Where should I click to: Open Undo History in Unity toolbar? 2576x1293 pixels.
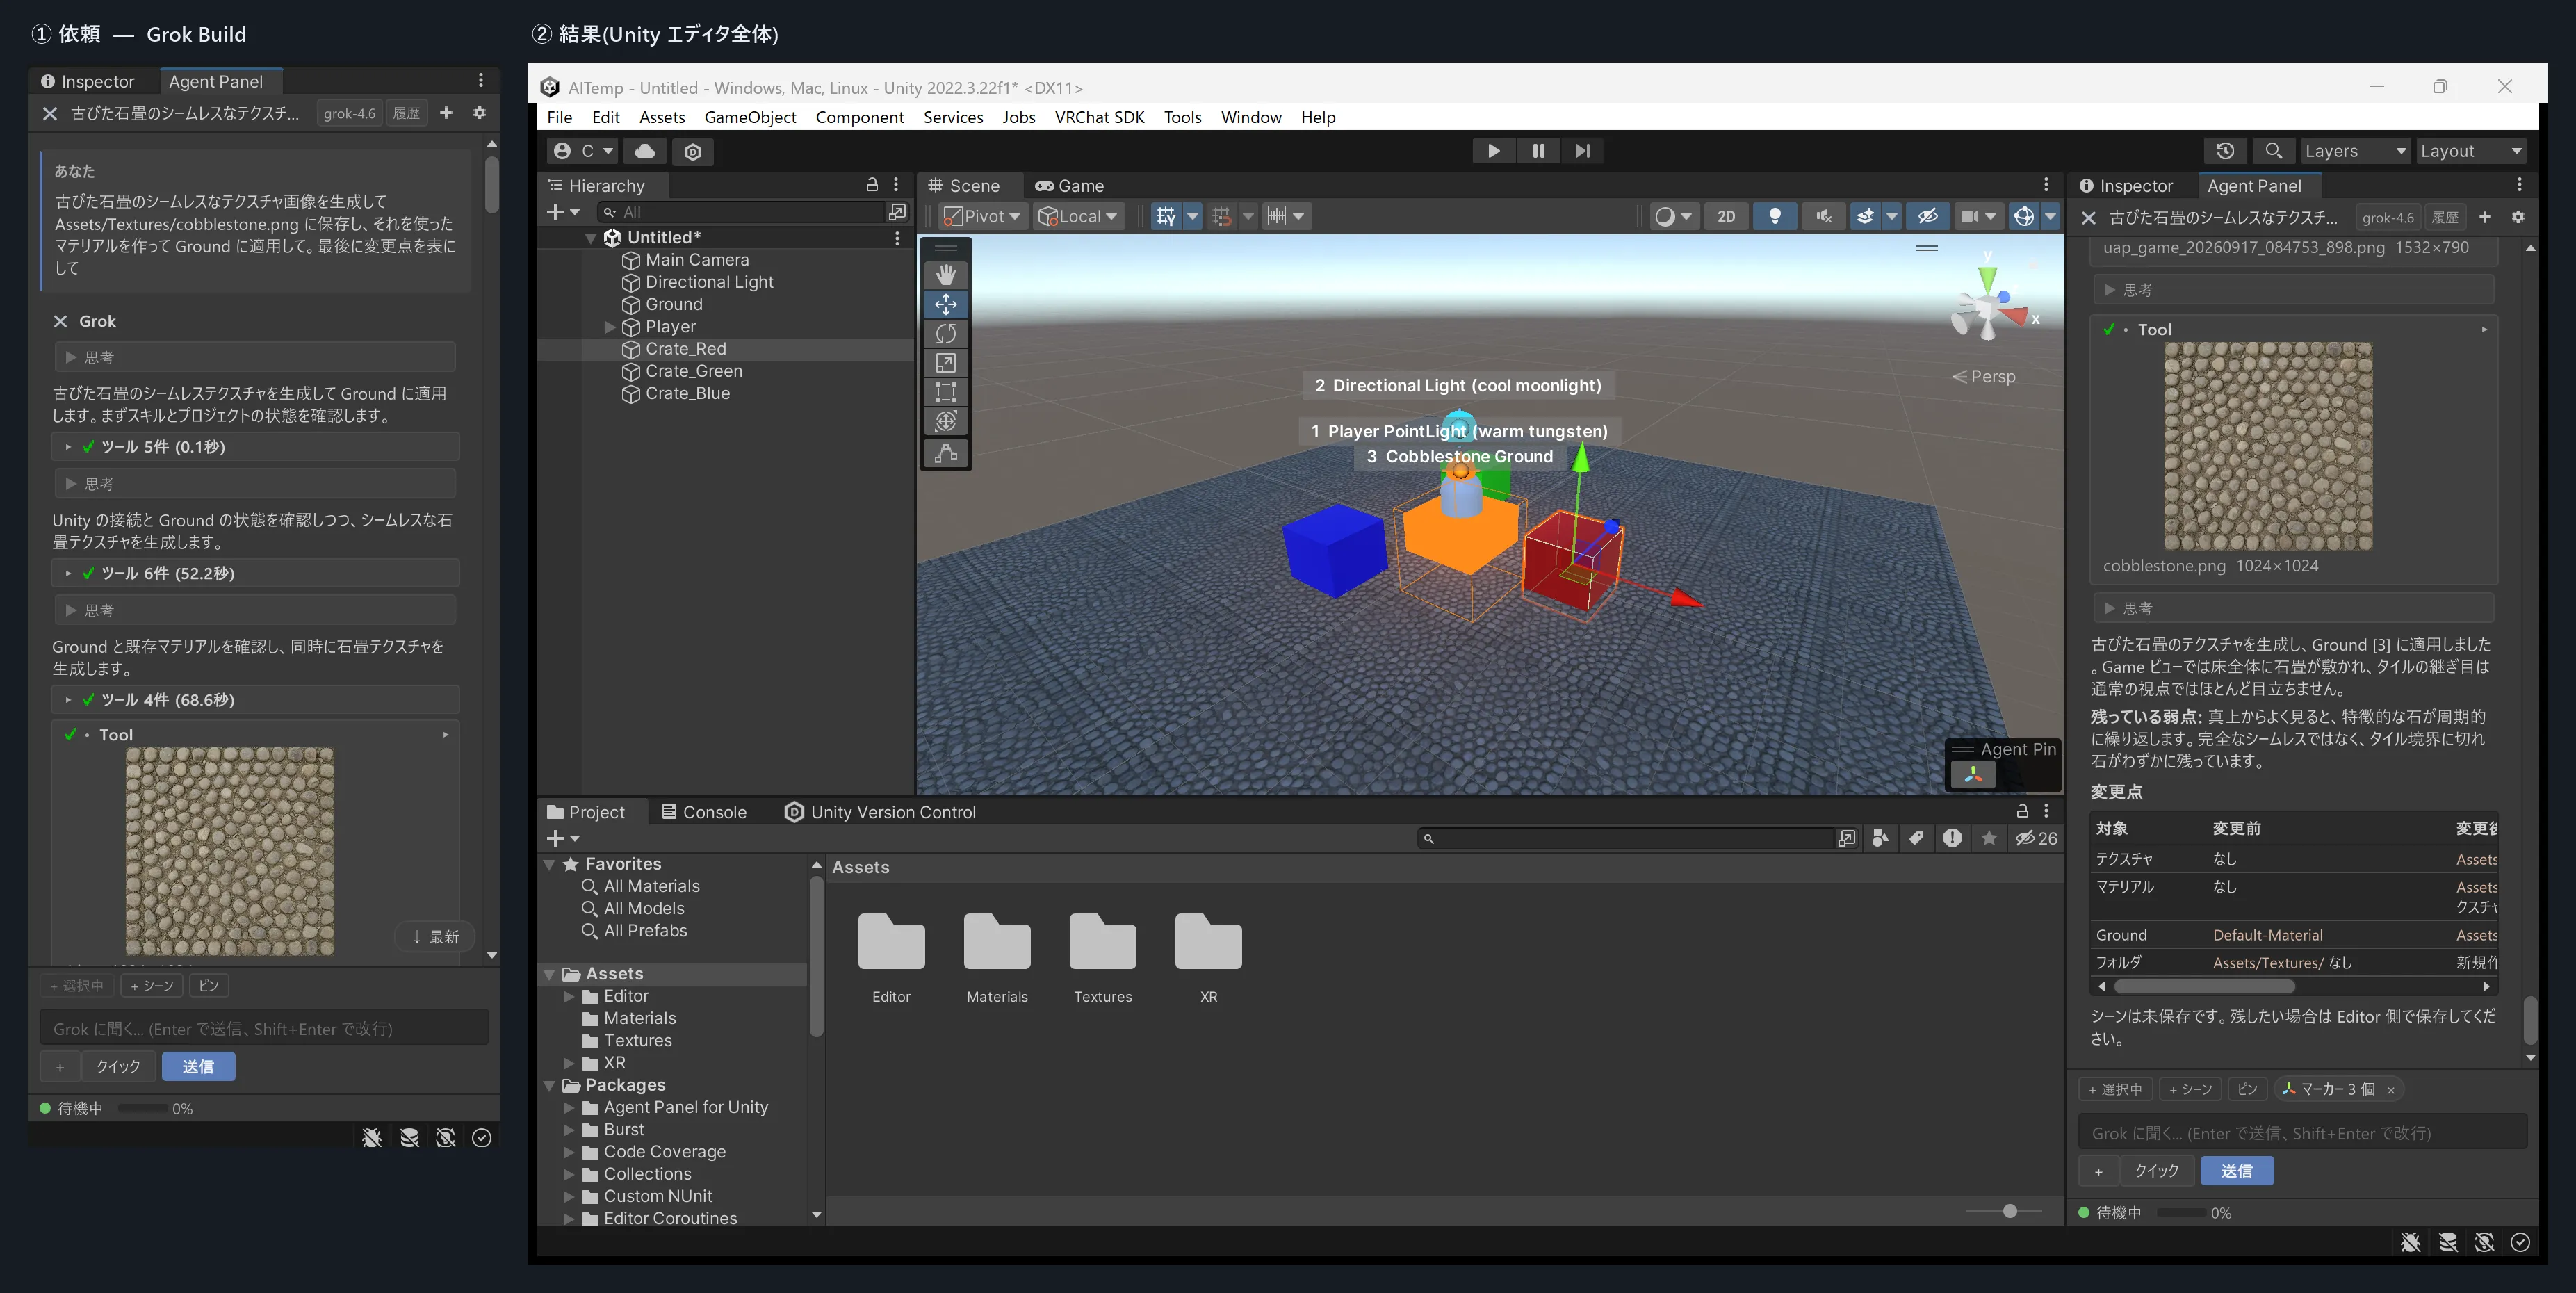(x=2225, y=151)
